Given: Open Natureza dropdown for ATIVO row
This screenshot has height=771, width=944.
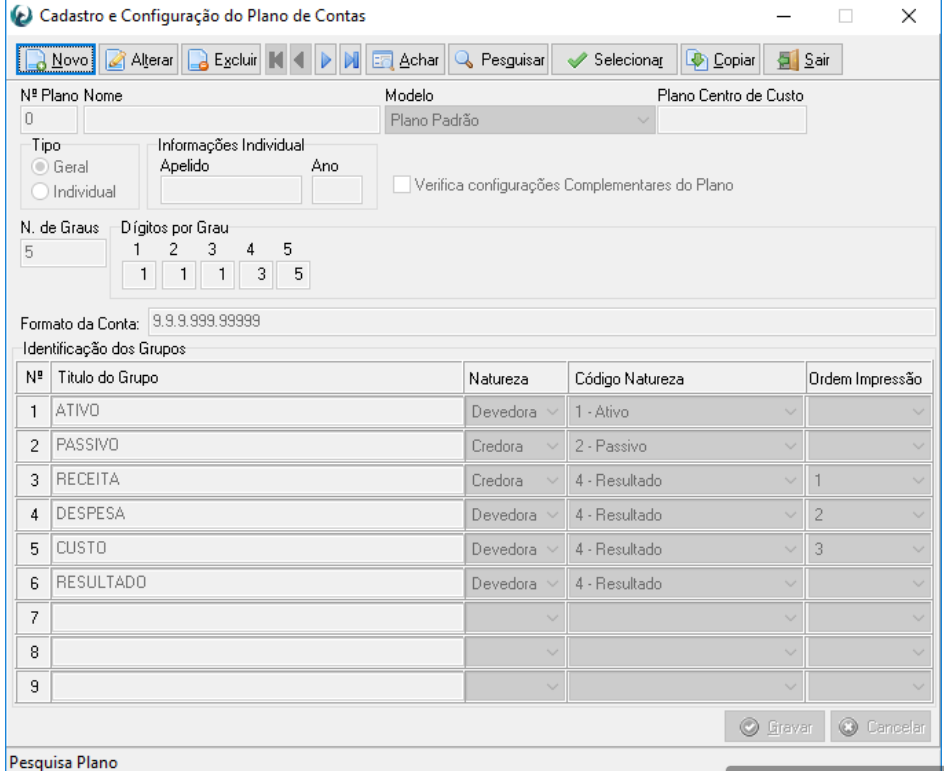Looking at the screenshot, I should 515,412.
